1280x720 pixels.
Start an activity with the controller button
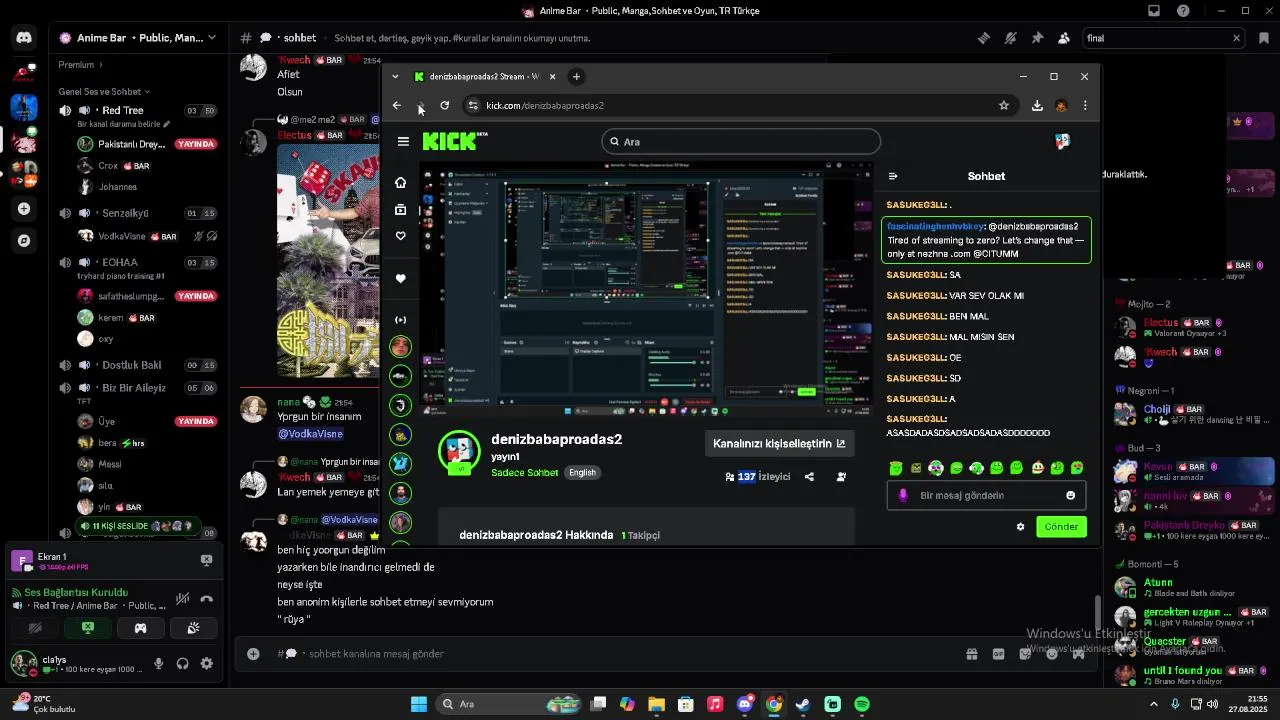[141, 628]
